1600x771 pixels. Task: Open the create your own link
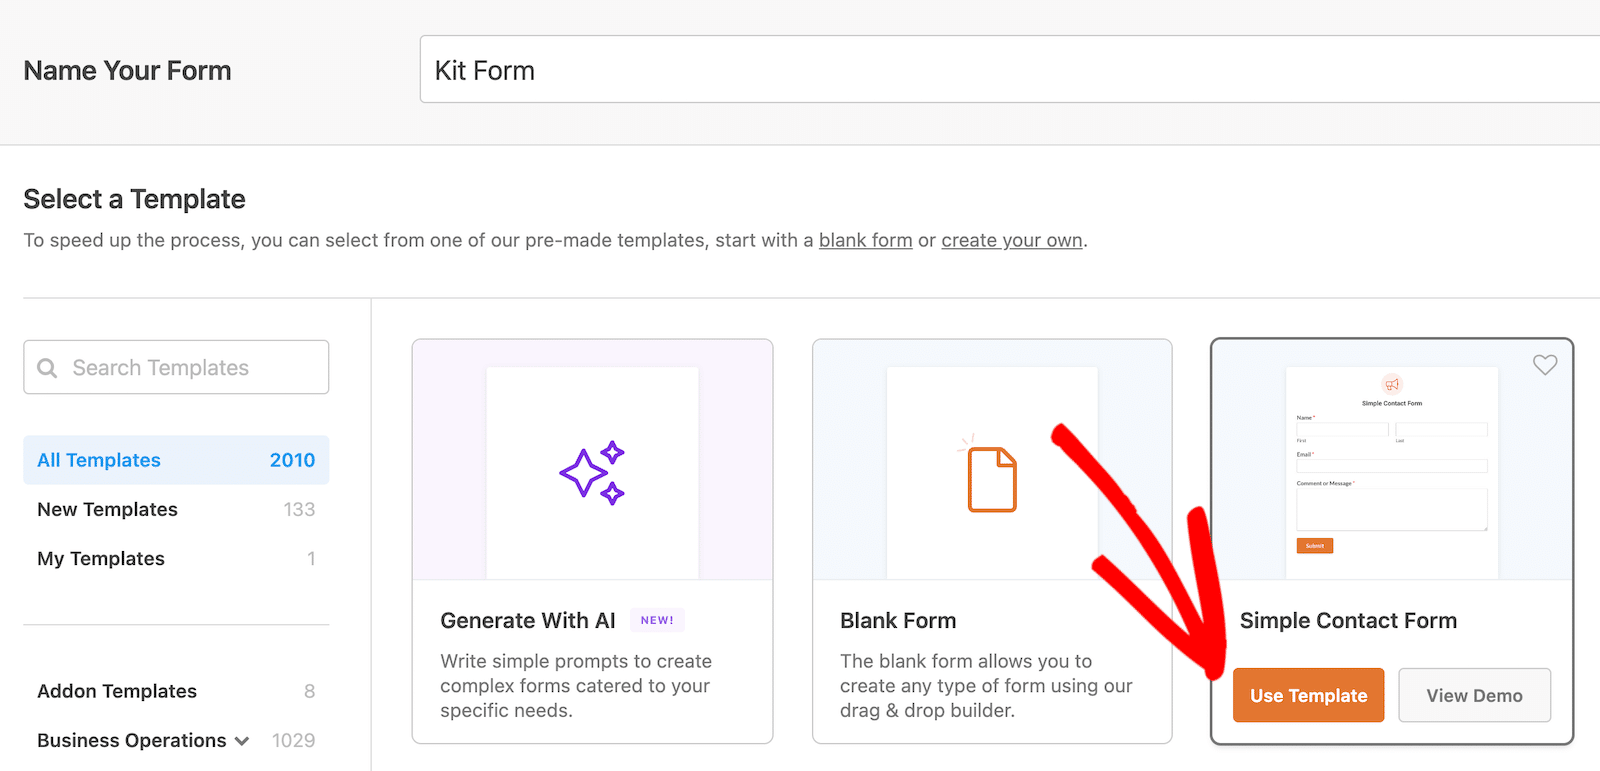[x=1011, y=240]
